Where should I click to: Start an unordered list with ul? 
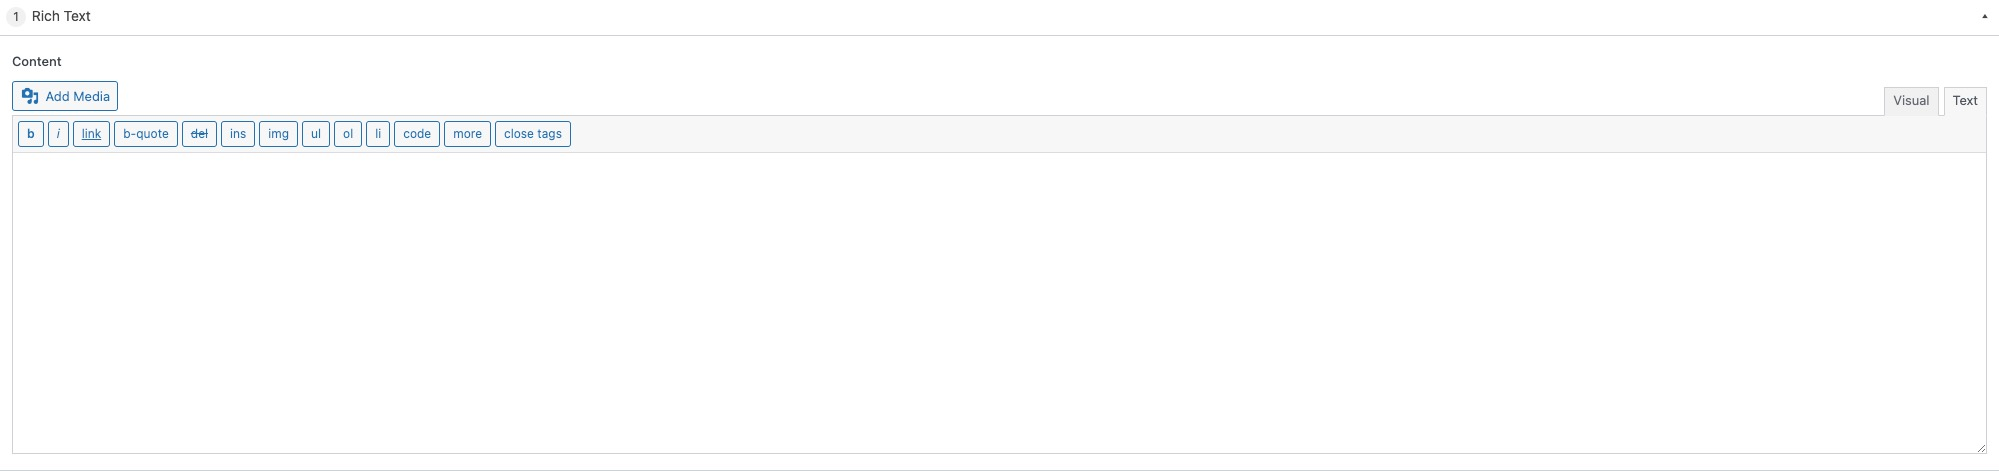coord(316,134)
